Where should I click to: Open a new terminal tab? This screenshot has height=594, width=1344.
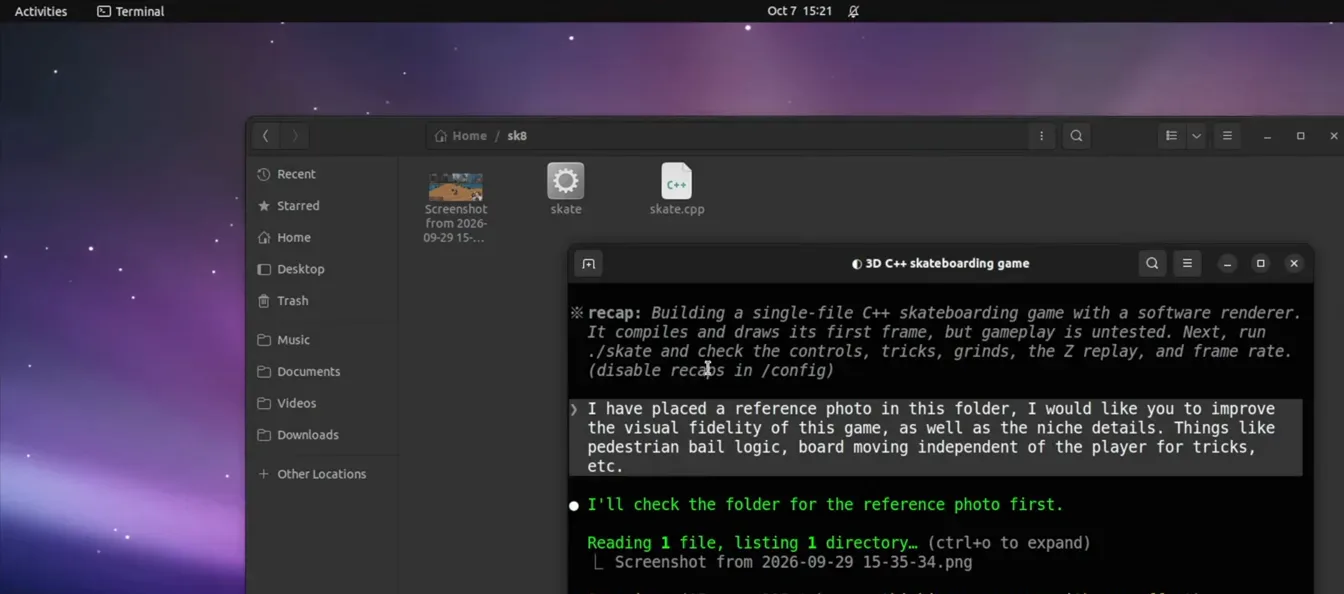pos(588,264)
